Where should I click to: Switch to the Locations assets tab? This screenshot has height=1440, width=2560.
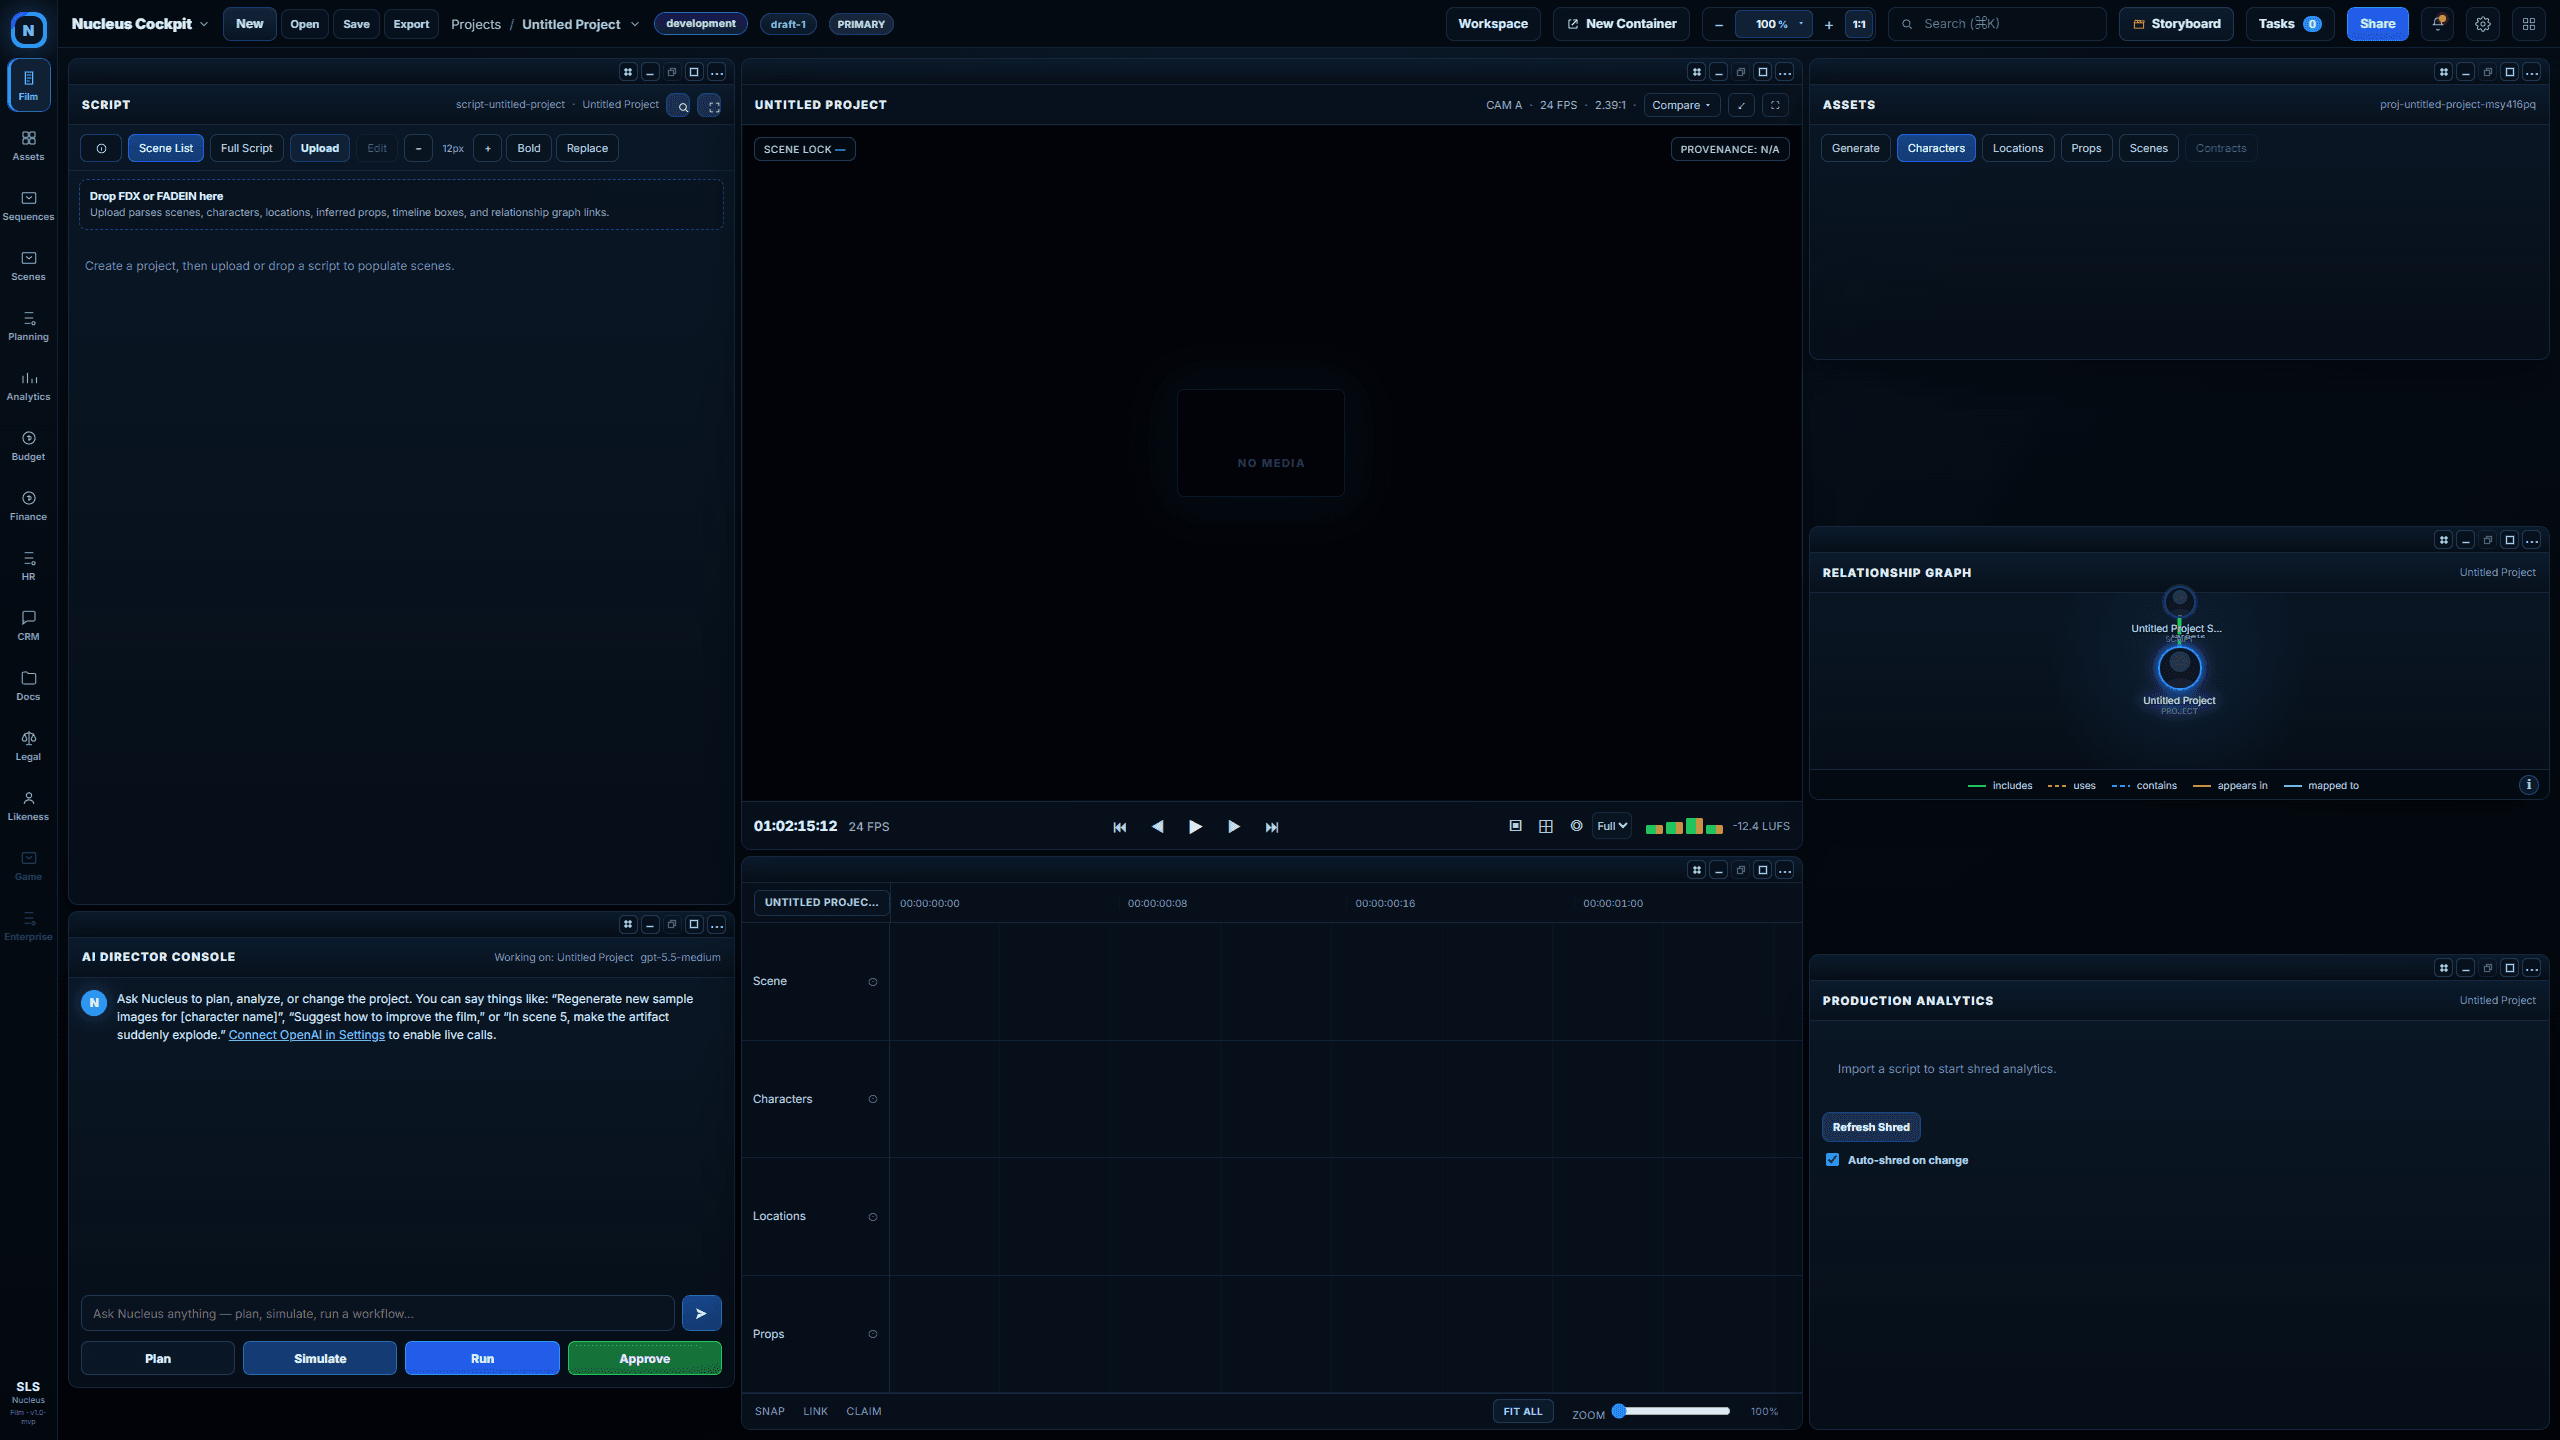coord(2018,148)
